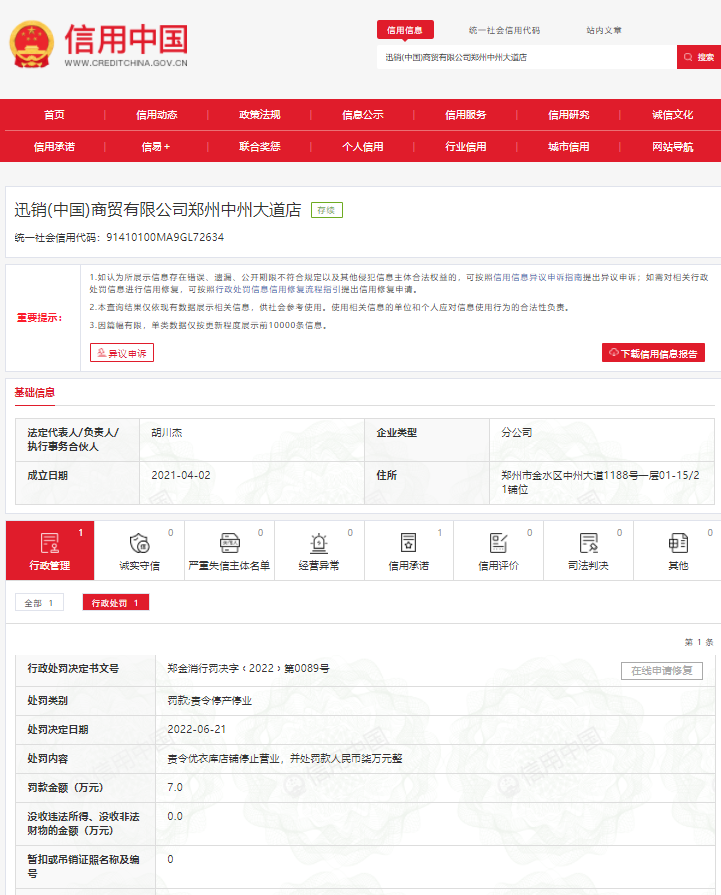Select the 信用承诺 document icon tab
Screen dimensions: 721x895
tap(409, 551)
